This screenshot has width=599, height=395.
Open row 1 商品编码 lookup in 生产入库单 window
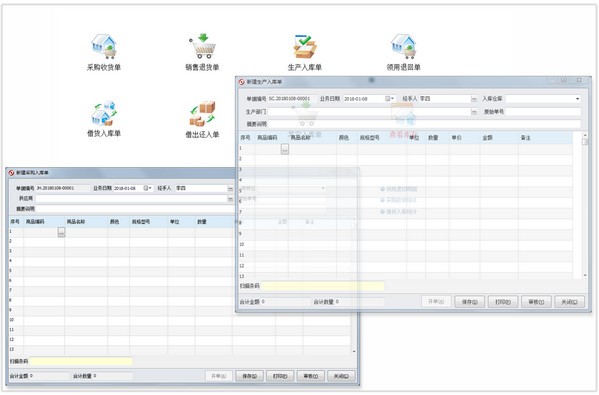[285, 149]
